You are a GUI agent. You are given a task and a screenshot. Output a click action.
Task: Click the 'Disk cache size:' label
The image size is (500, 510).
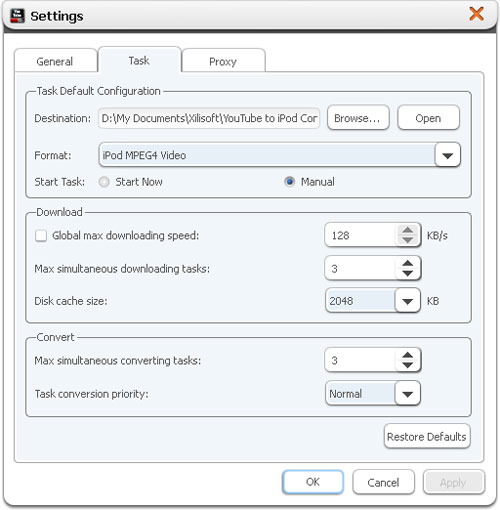point(71,301)
